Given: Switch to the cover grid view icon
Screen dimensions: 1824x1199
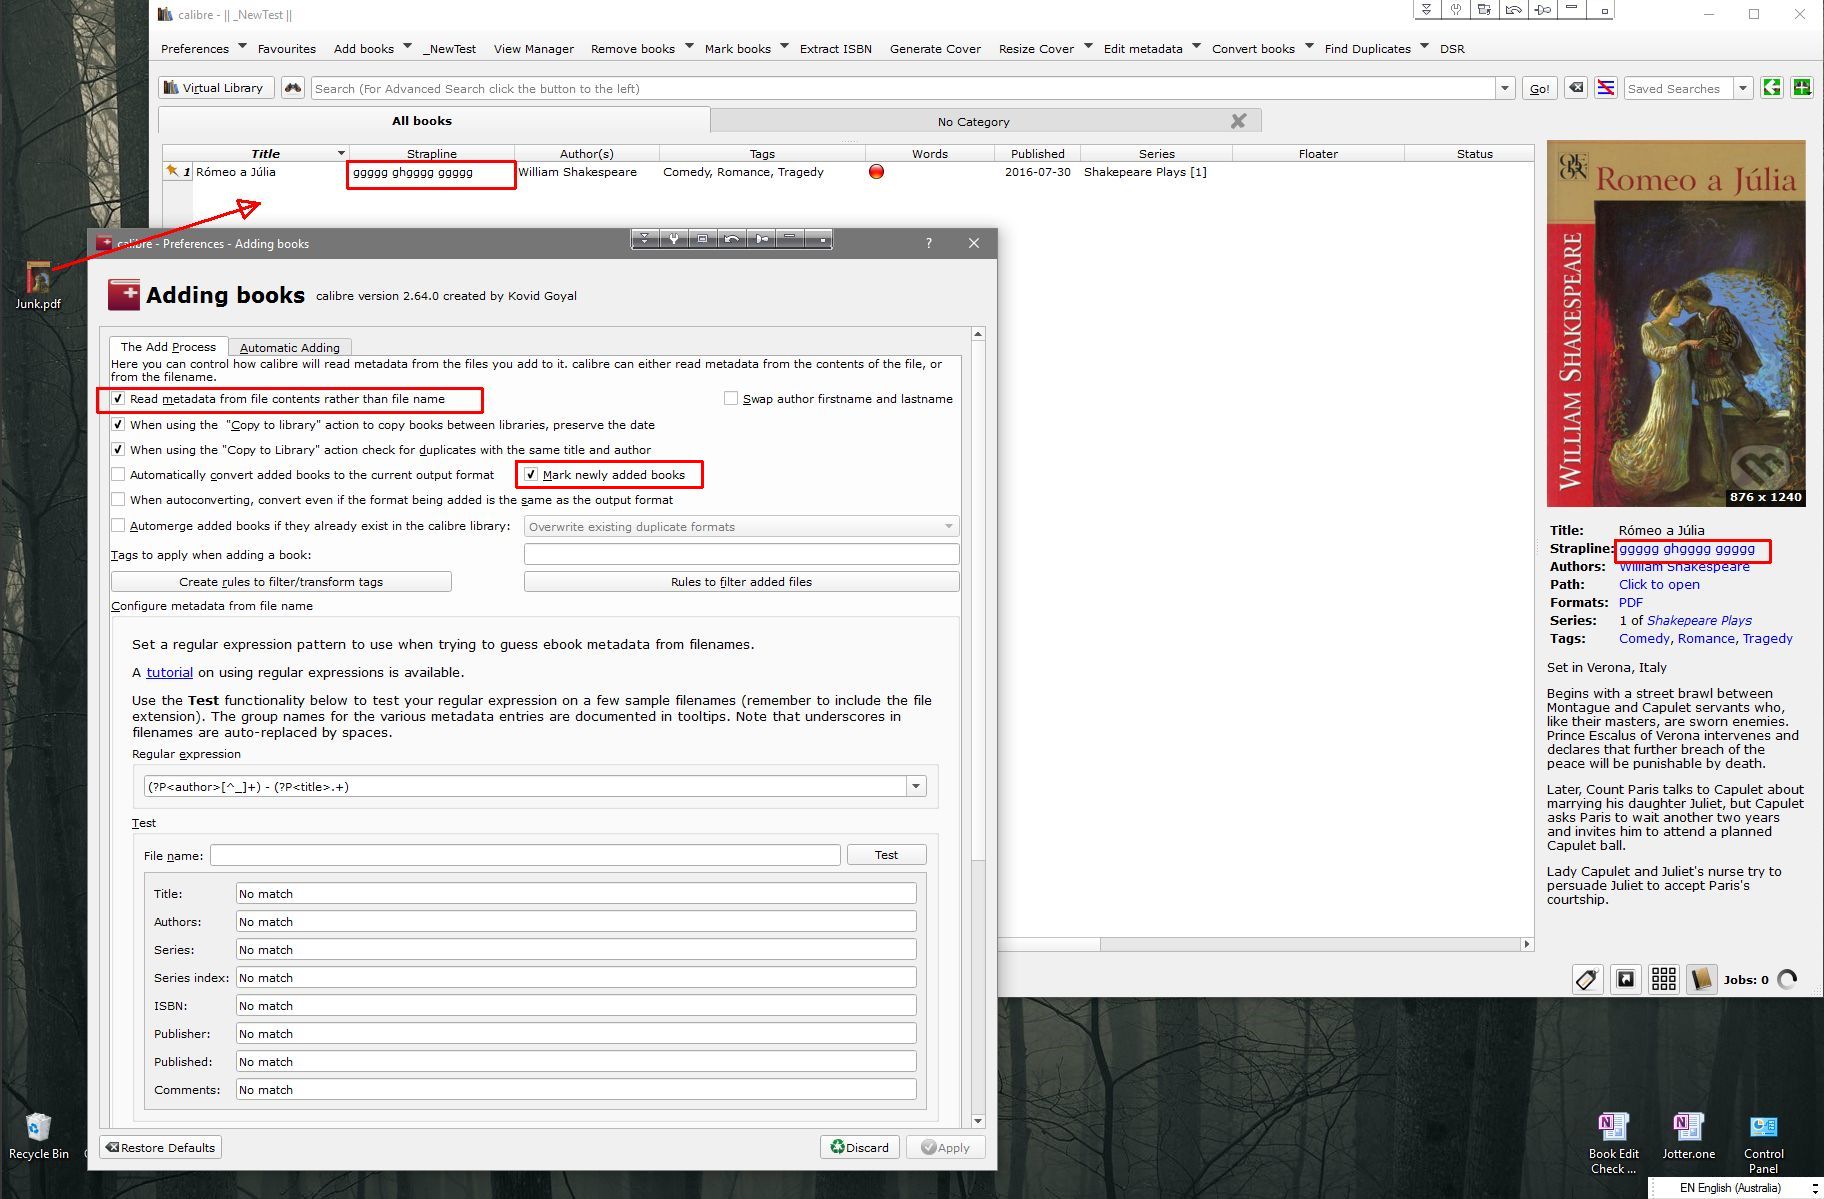Looking at the screenshot, I should [x=1664, y=979].
